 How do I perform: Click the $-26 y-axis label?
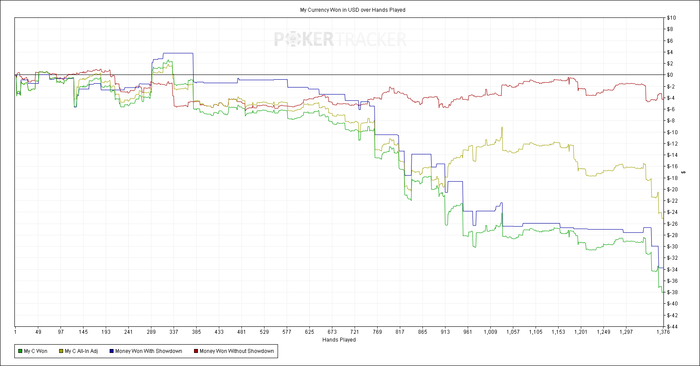[672, 224]
